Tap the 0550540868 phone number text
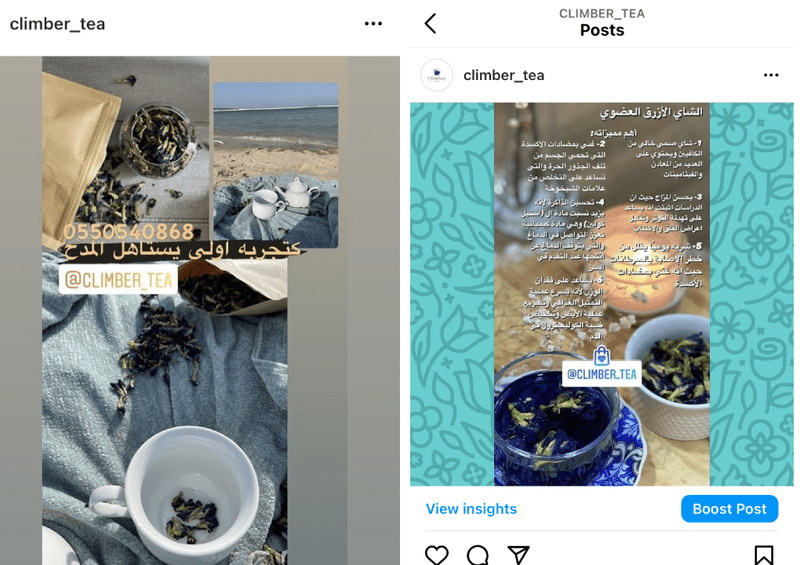 [129, 232]
